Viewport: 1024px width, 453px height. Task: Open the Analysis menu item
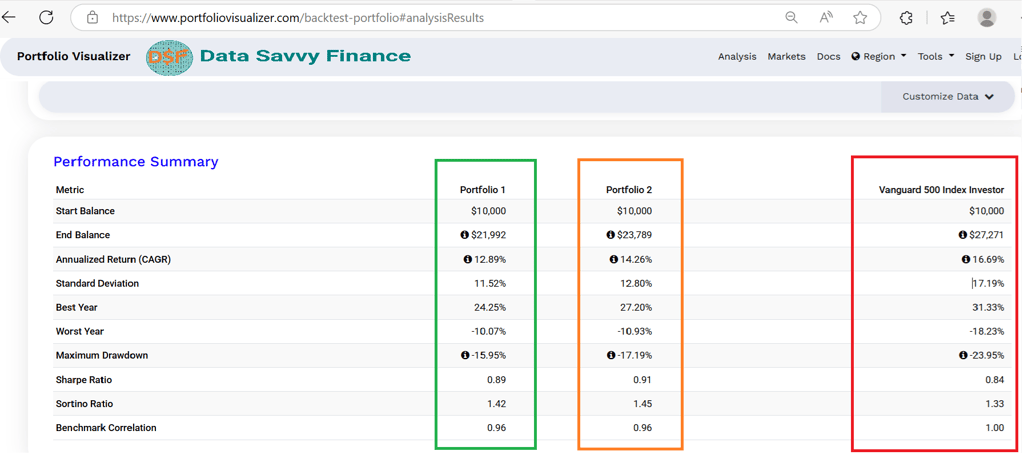coord(737,57)
